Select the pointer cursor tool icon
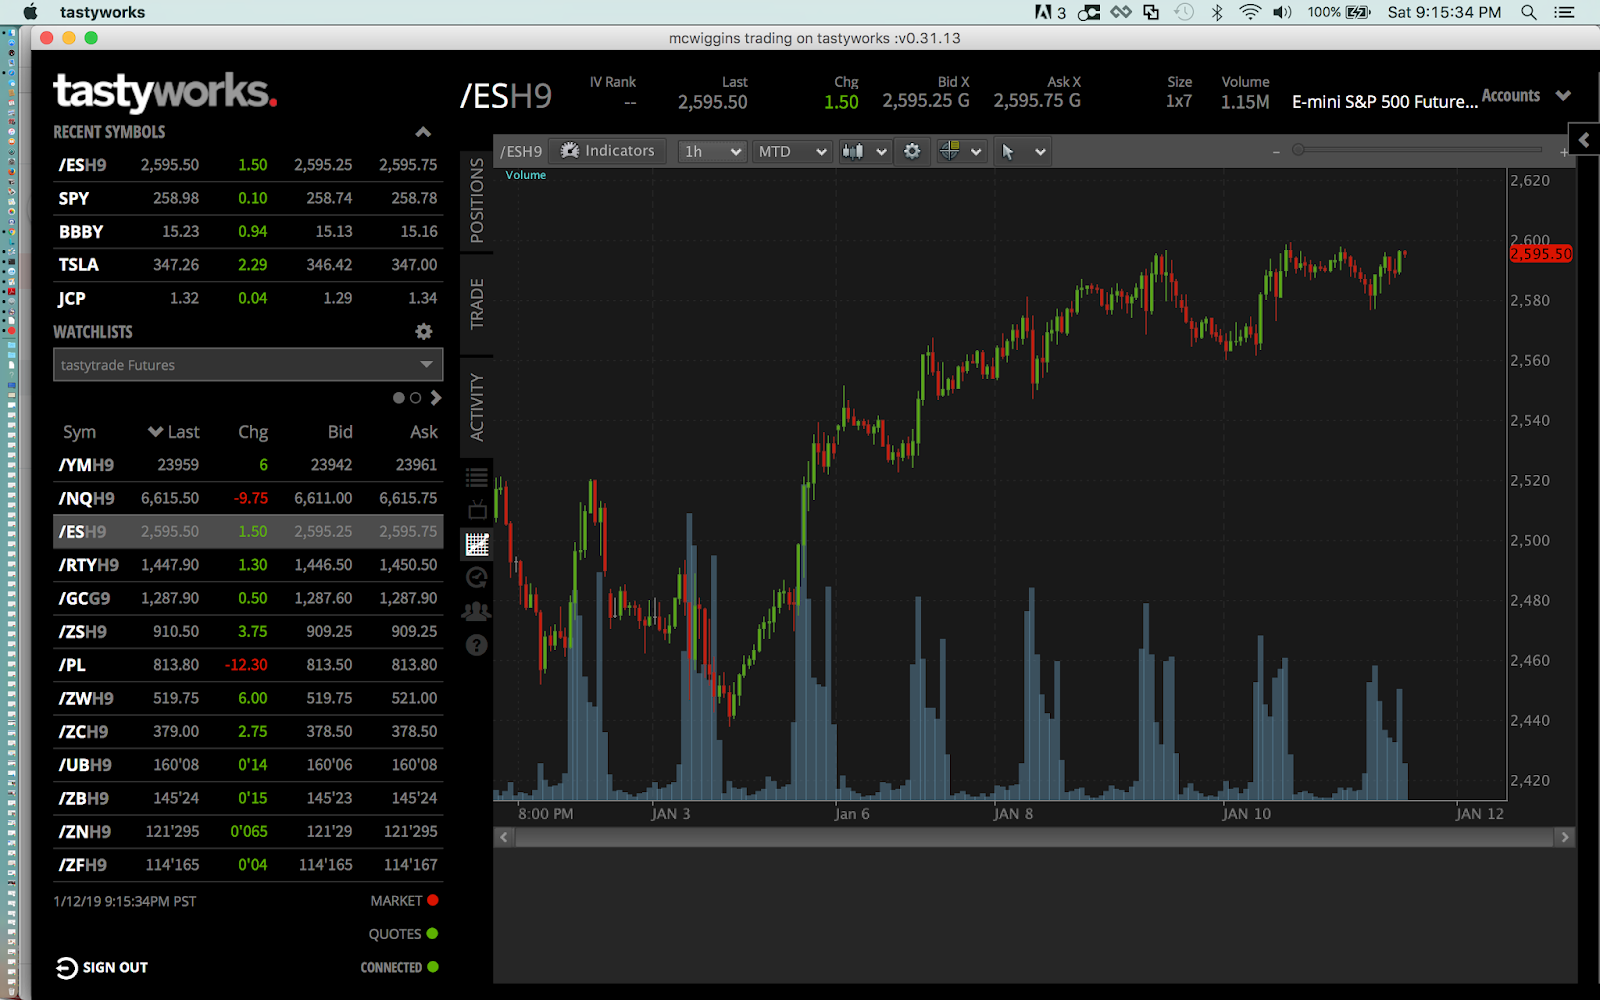This screenshot has width=1600, height=1000. click(1008, 152)
